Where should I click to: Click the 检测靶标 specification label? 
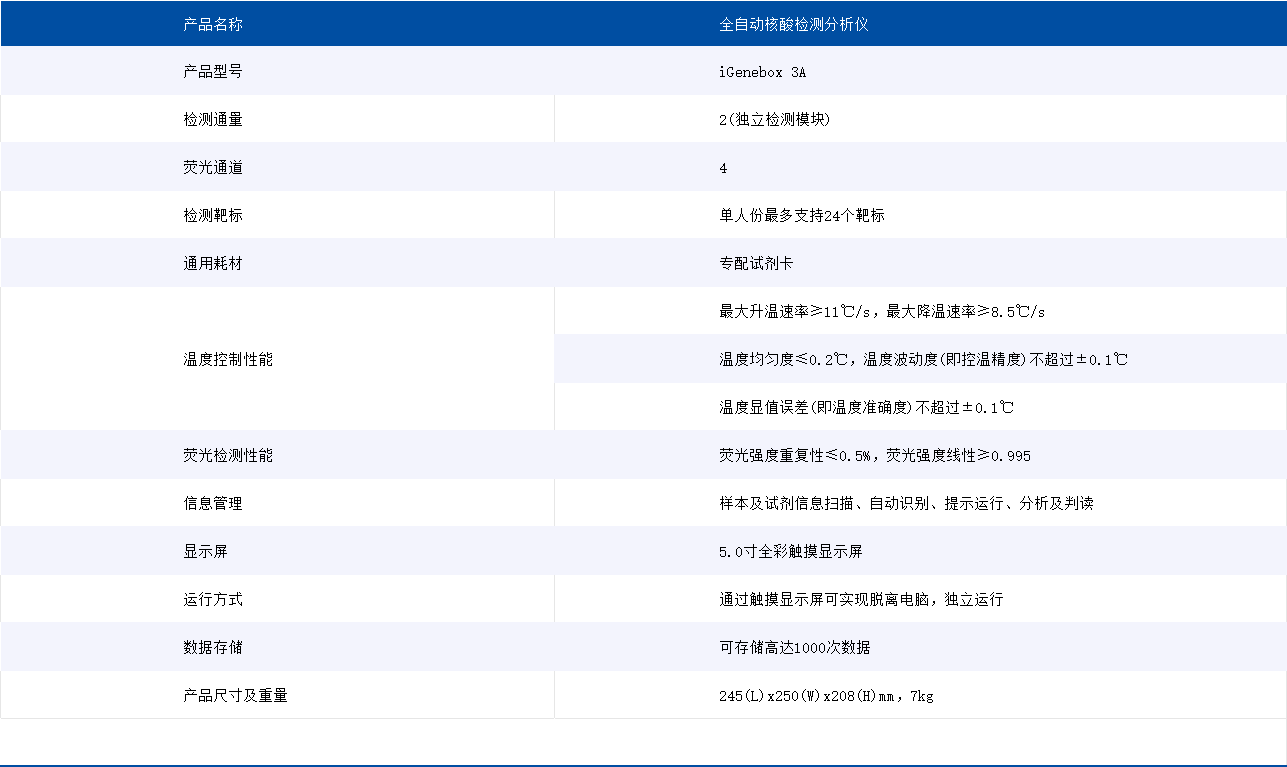pos(210,214)
